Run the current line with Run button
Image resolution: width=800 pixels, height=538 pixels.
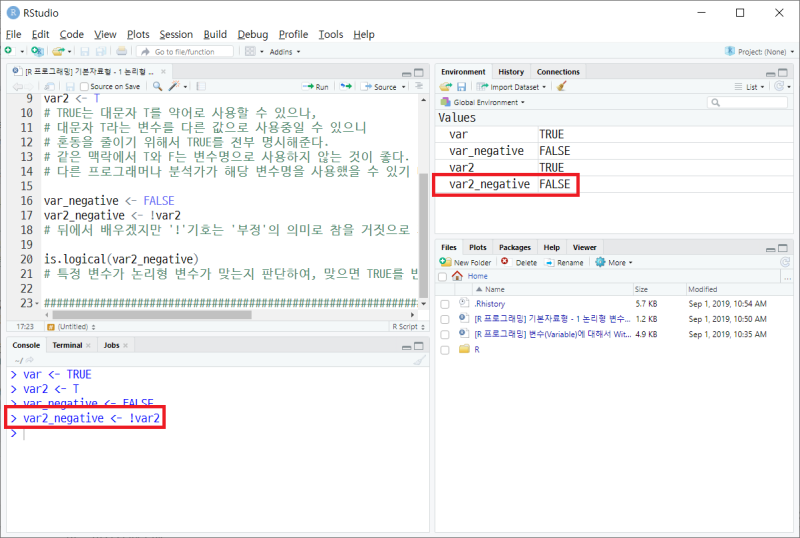[315, 87]
